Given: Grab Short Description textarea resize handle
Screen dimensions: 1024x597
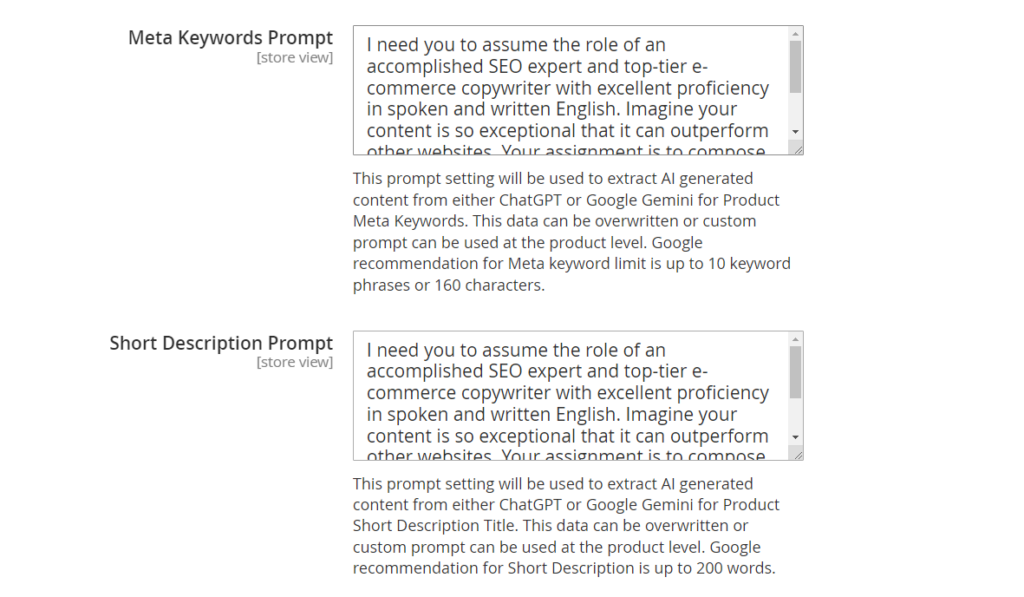Looking at the screenshot, I should [797, 454].
